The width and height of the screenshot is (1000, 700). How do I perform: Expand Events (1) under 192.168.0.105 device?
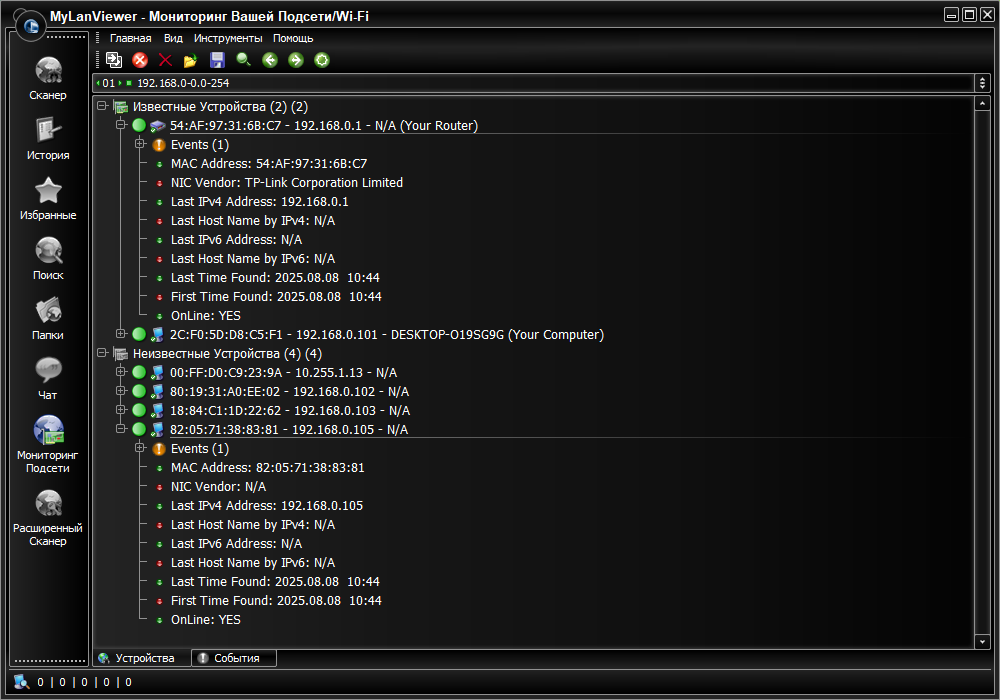(x=140, y=448)
